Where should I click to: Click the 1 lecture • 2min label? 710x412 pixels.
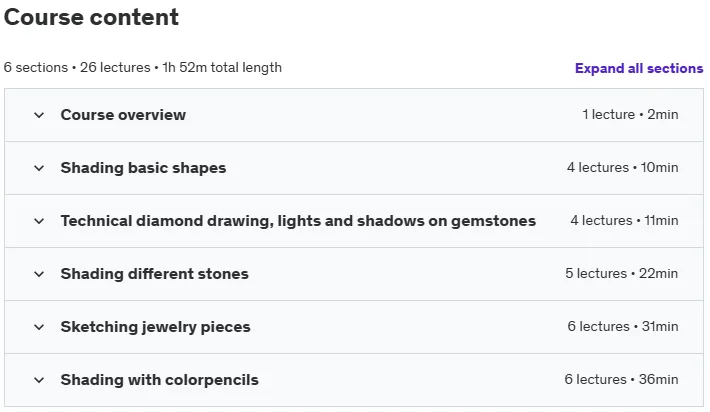630,115
